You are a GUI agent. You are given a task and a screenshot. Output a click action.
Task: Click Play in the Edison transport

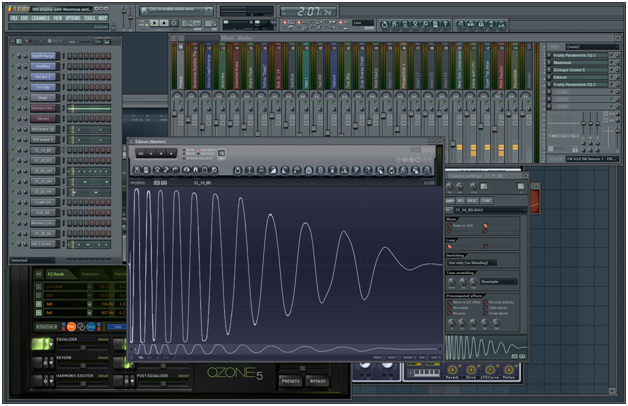click(151, 153)
